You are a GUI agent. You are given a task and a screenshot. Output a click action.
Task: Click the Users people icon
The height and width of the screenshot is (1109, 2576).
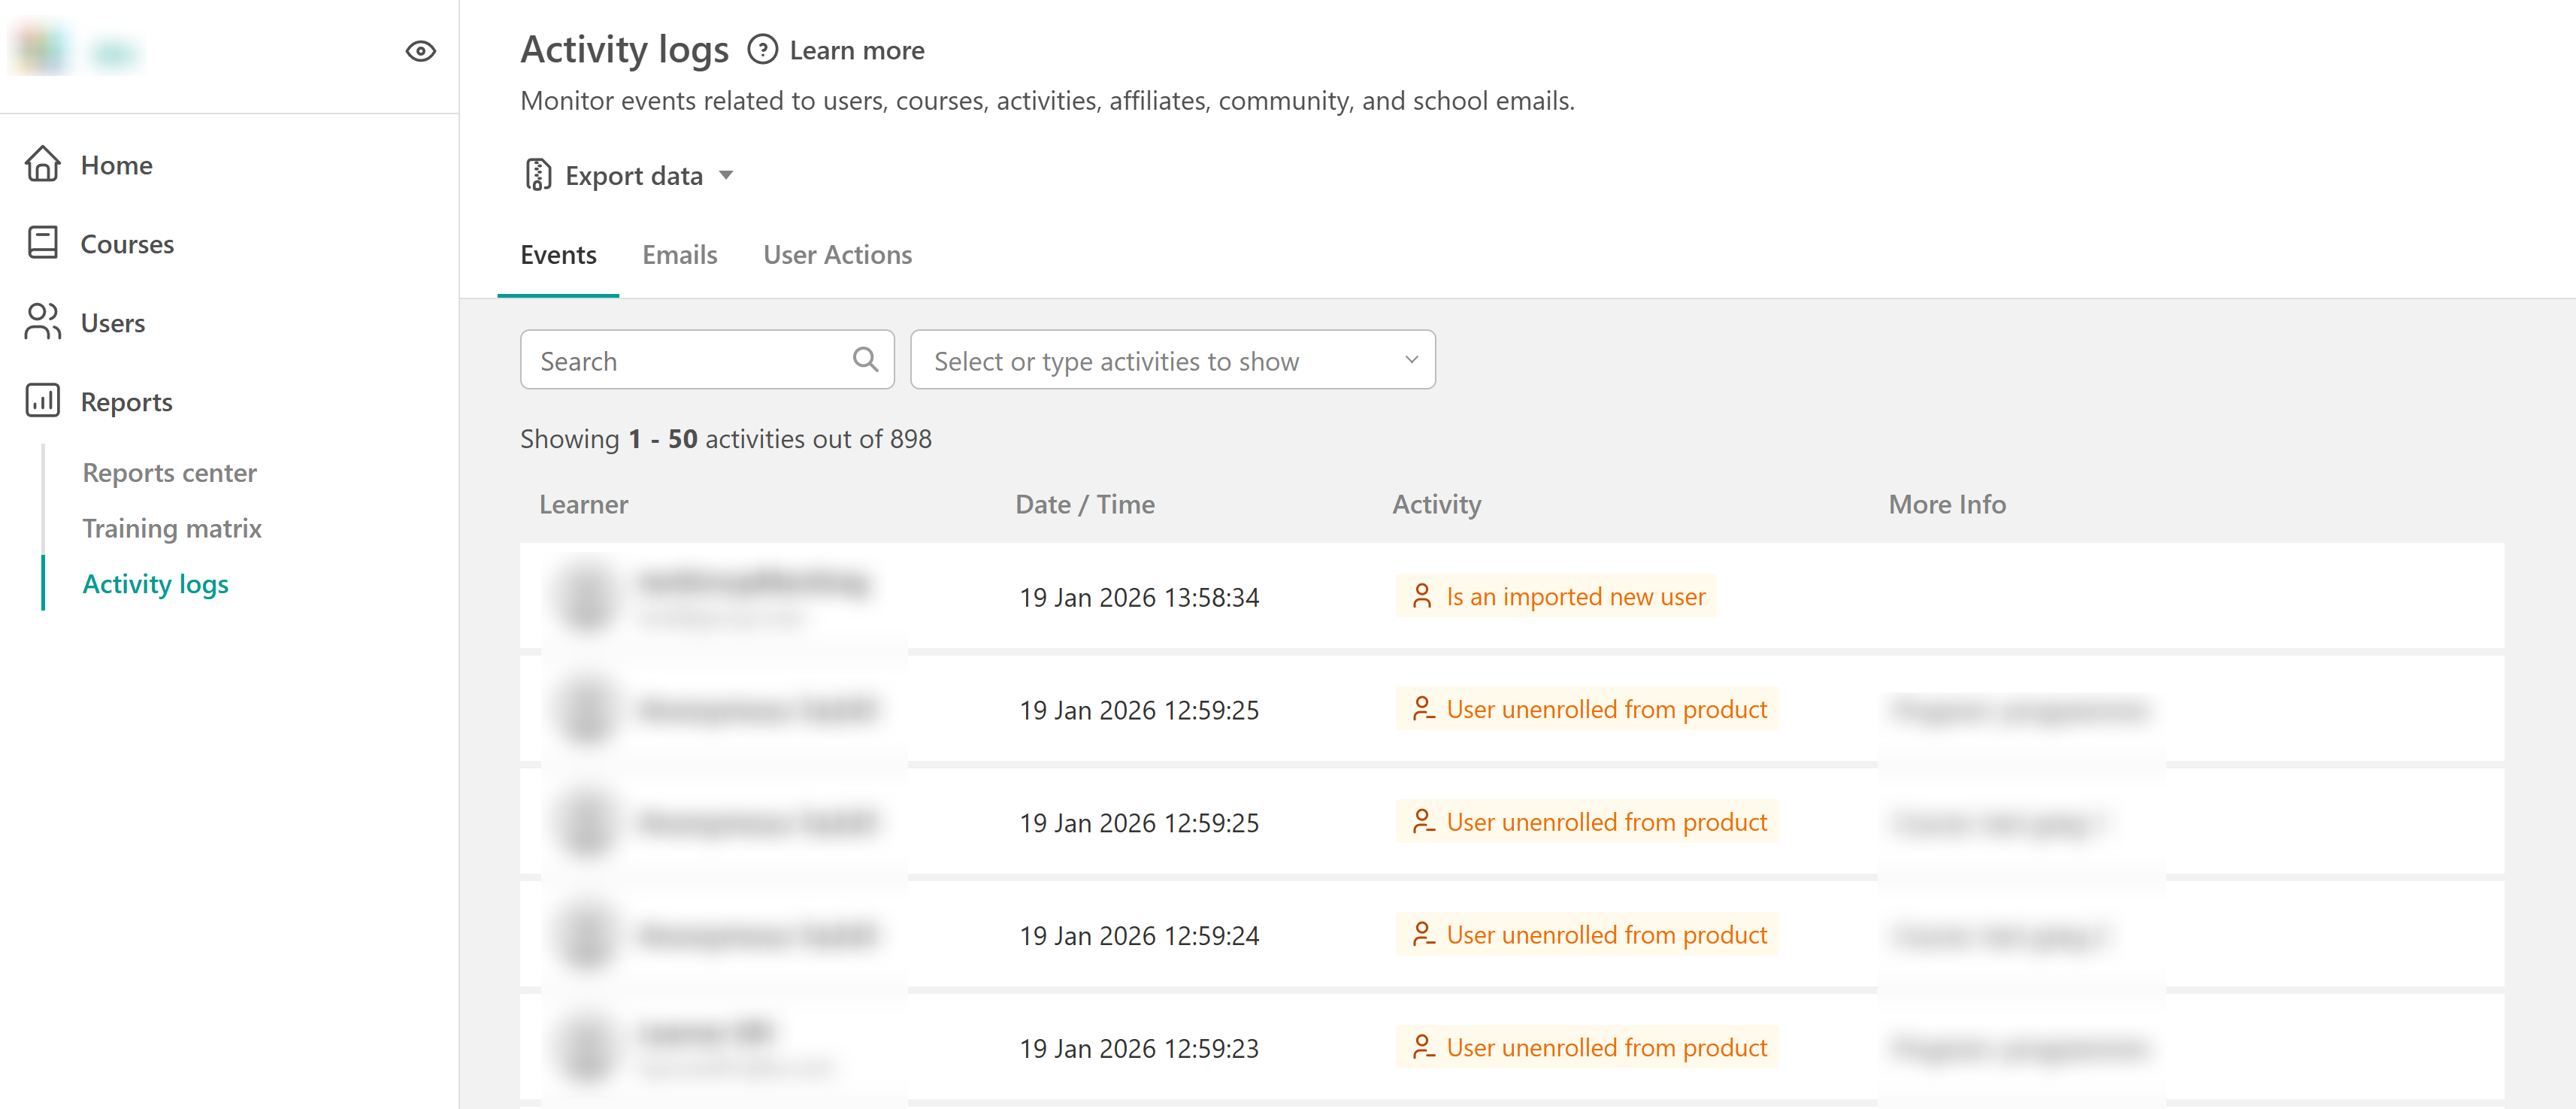42,322
